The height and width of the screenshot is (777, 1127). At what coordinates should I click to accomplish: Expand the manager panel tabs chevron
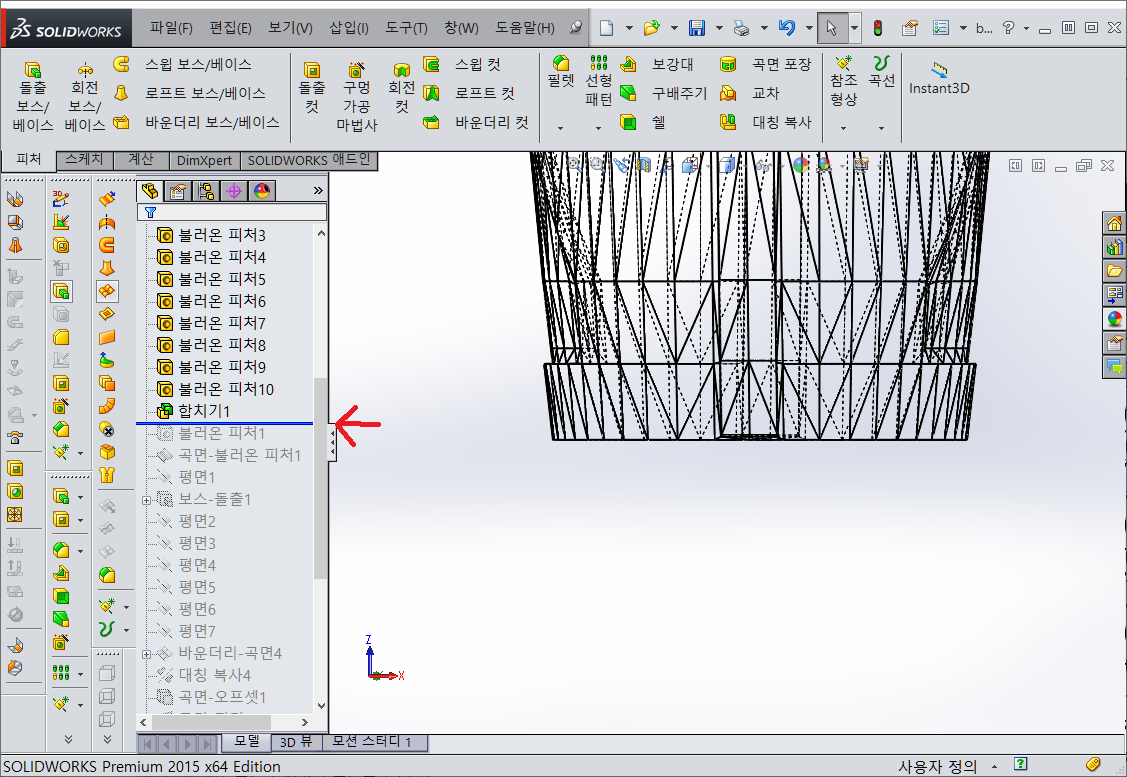[x=318, y=190]
